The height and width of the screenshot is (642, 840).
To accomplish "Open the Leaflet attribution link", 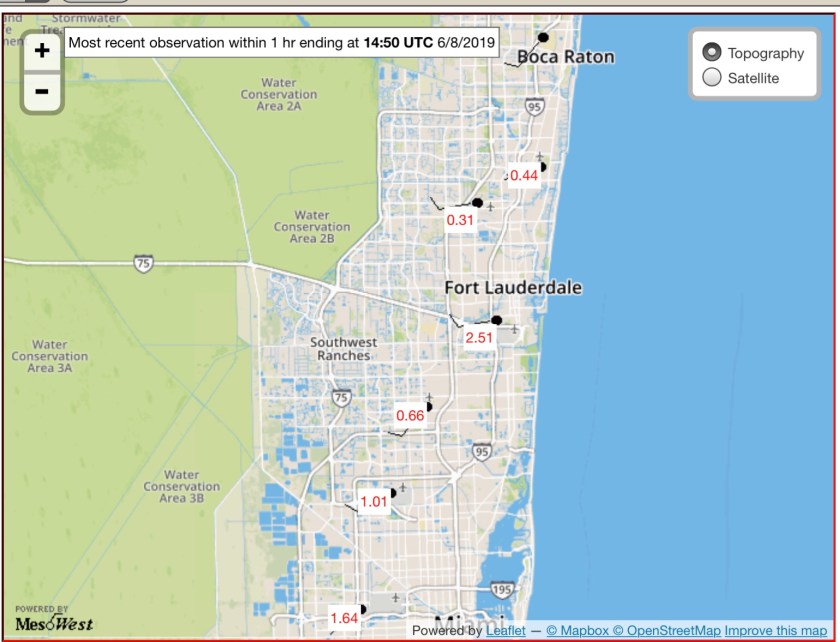I will pyautogui.click(x=506, y=630).
